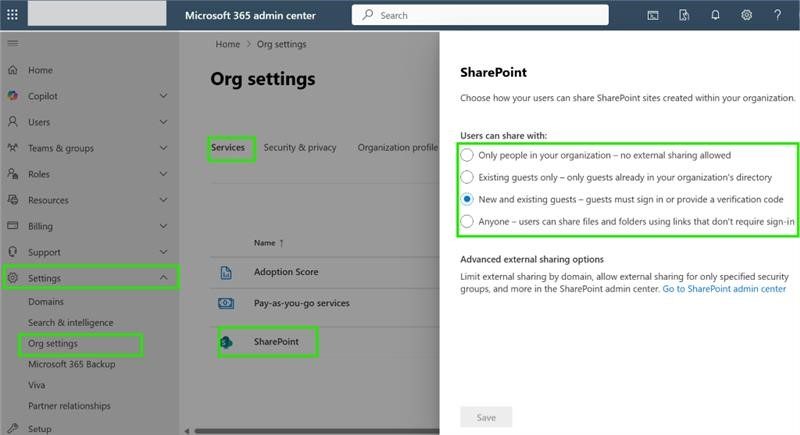Collapse the Settings chevron
This screenshot has width=800, height=435.
point(163,277)
